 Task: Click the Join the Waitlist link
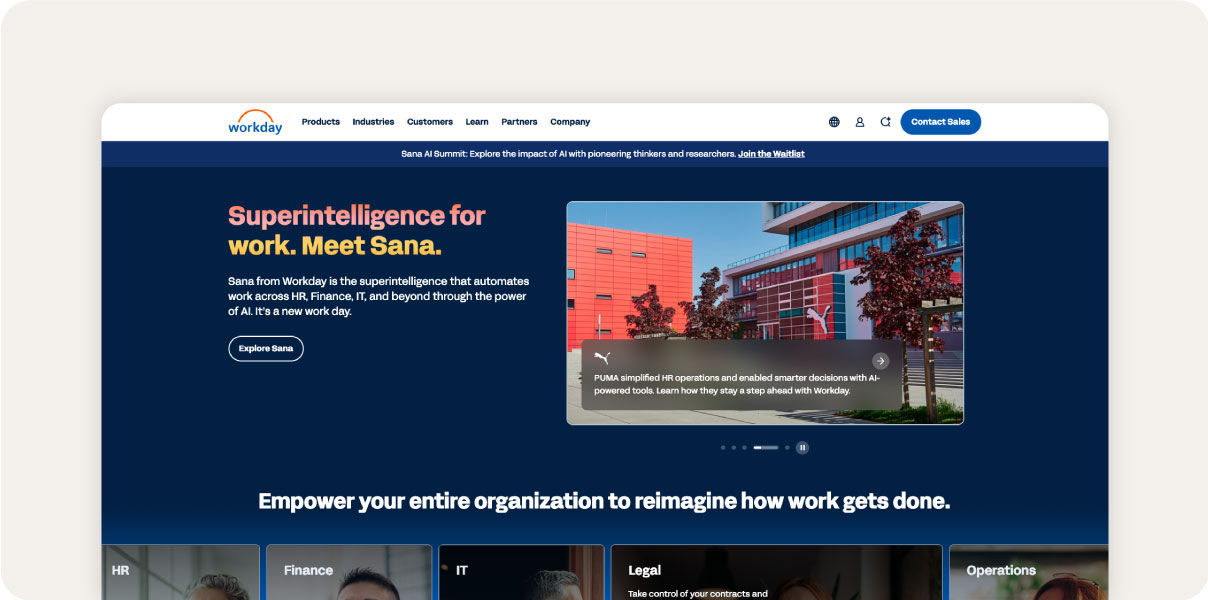click(771, 154)
